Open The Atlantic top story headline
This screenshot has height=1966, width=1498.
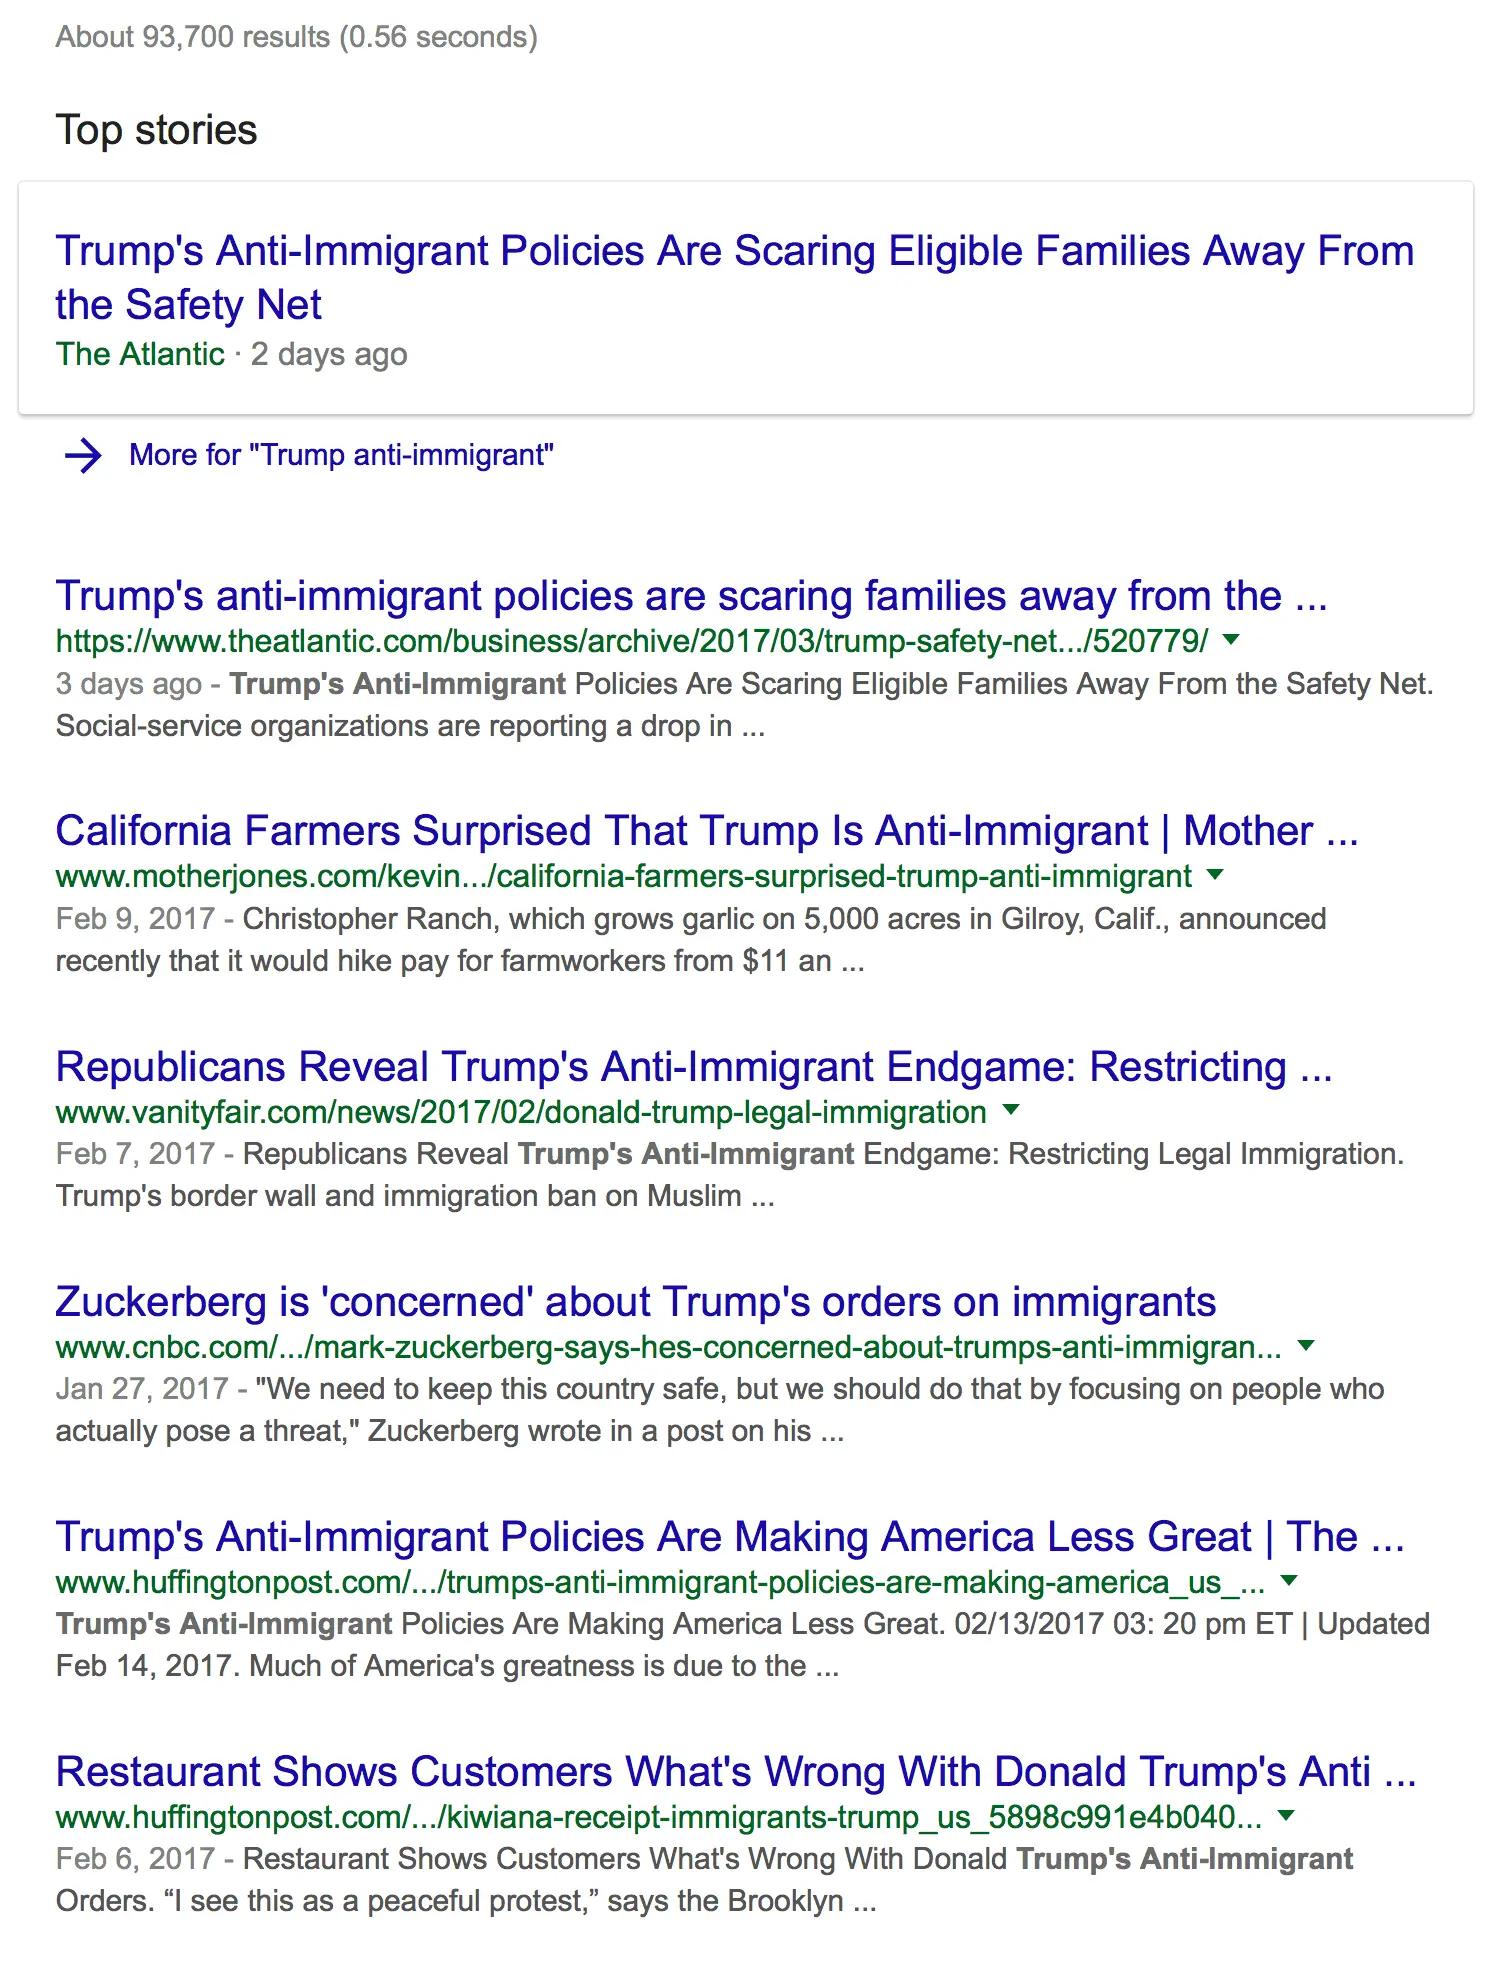point(734,277)
